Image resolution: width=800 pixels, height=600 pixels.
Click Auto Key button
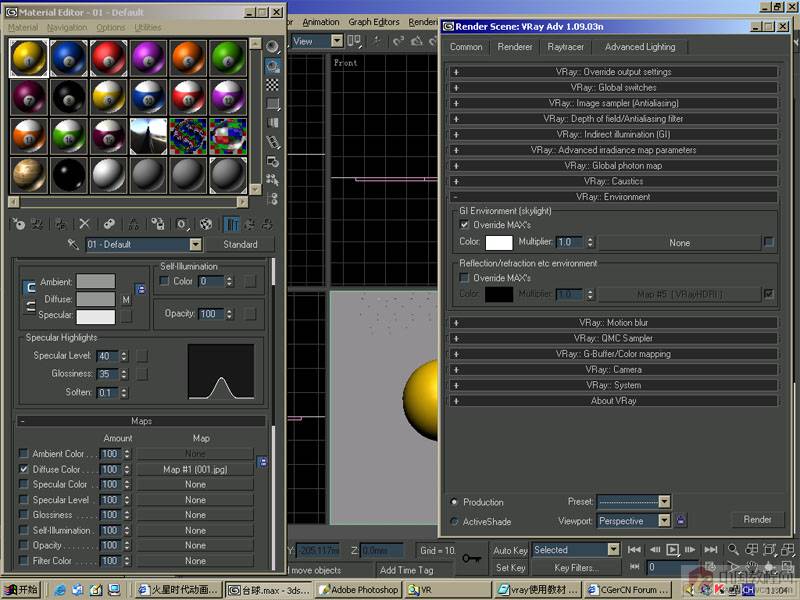coord(510,551)
